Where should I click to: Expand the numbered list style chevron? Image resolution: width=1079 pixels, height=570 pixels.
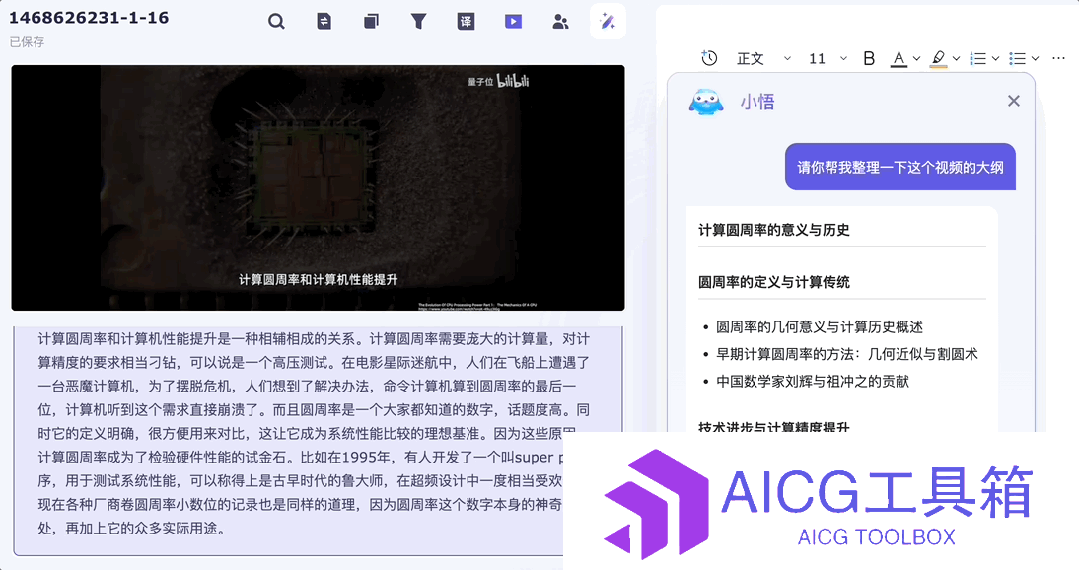[x=995, y=59]
